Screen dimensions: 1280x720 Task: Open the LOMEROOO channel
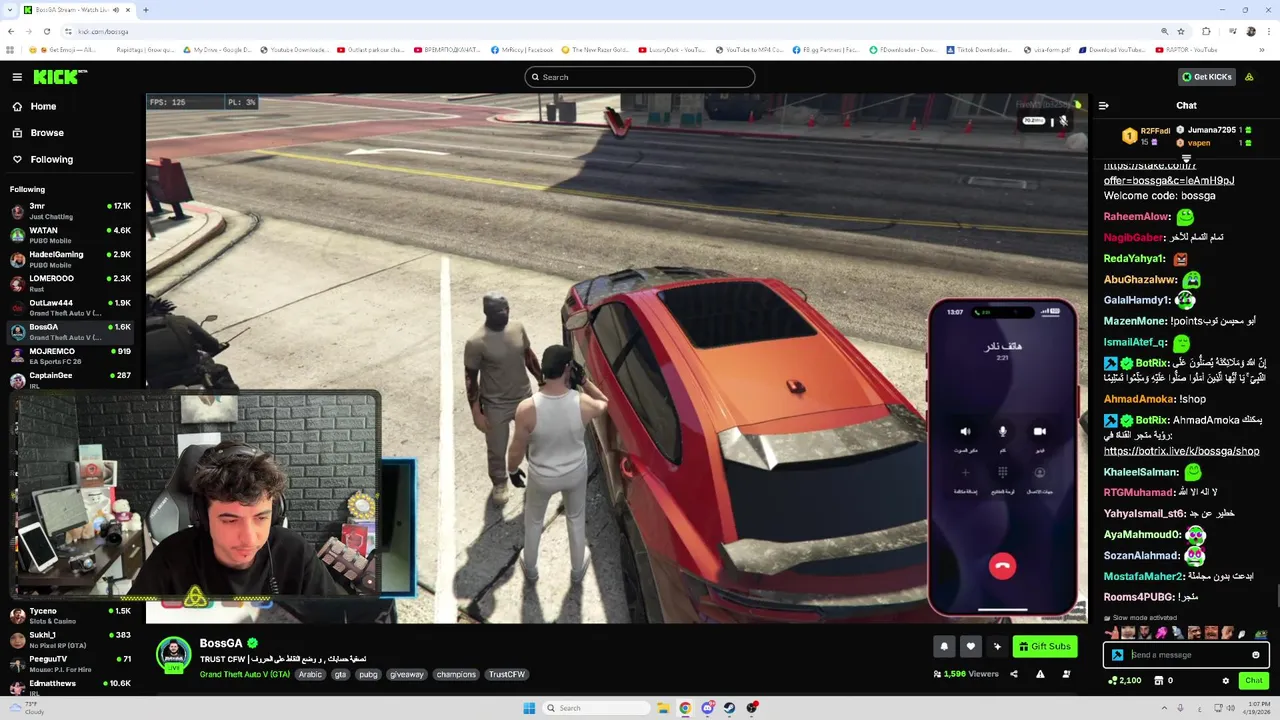pos(70,283)
